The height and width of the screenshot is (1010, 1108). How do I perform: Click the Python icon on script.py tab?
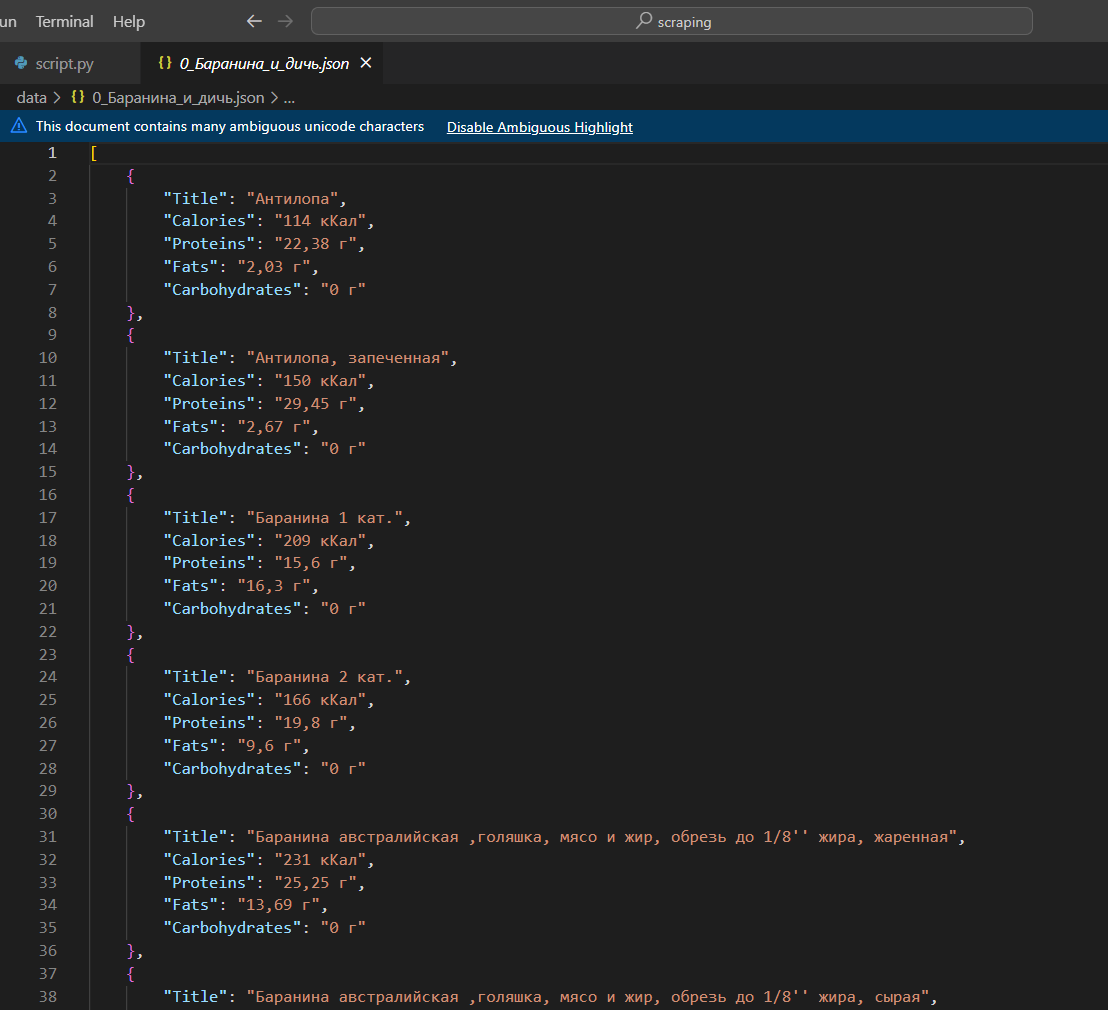(21, 63)
